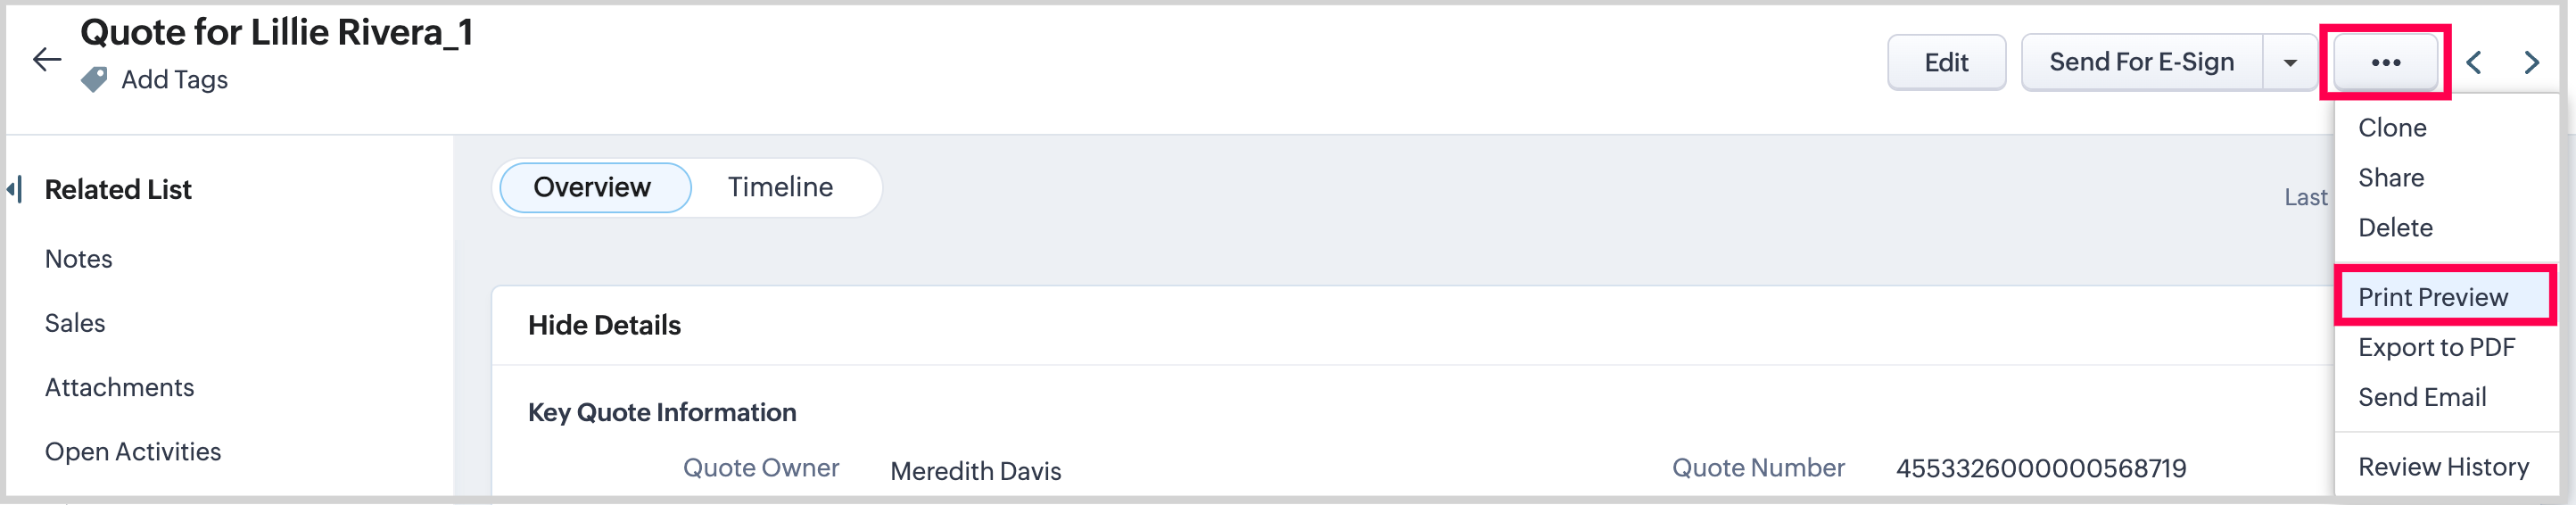The image size is (2576, 505).
Task: Open Print Preview from the menu
Action: click(2433, 297)
